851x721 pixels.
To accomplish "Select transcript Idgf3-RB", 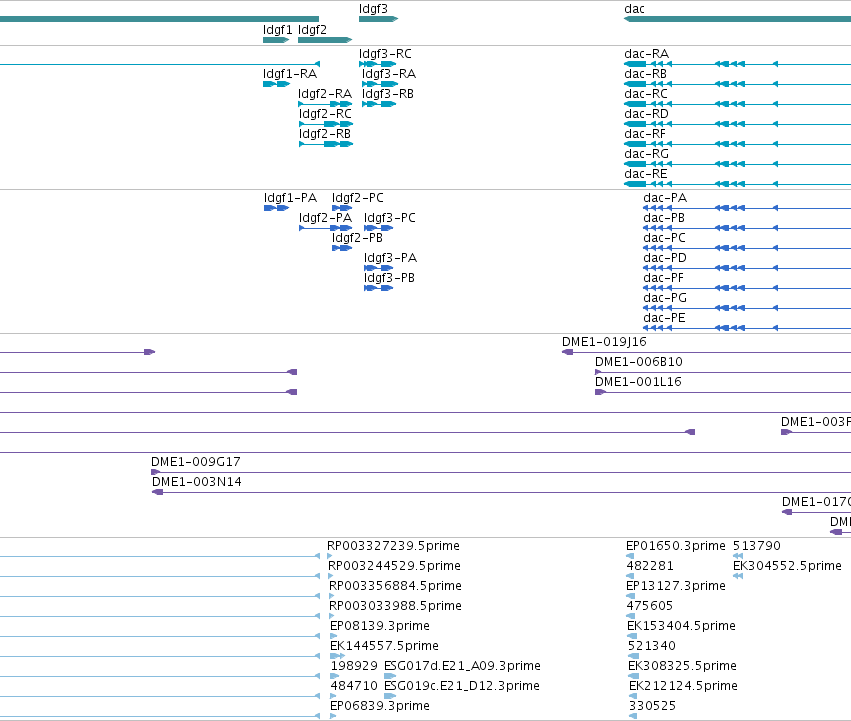I will pyautogui.click(x=379, y=104).
